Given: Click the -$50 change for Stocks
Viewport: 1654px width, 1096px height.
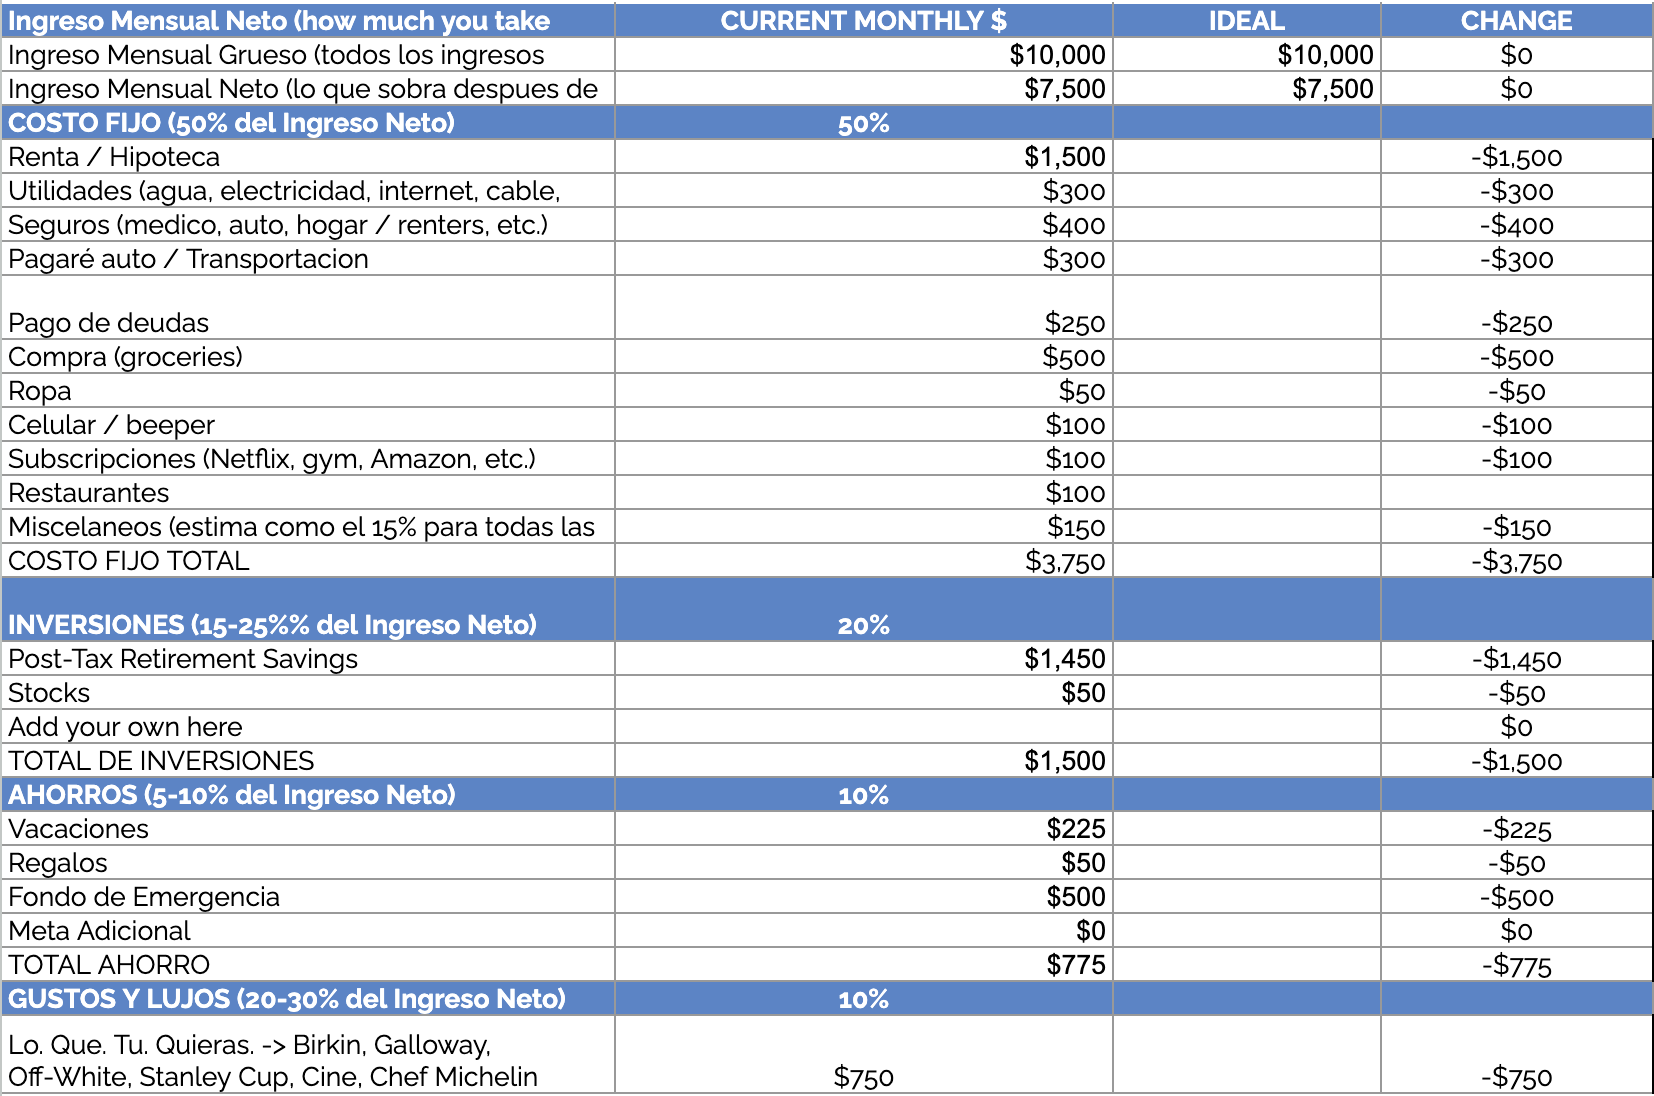Looking at the screenshot, I should click(x=1516, y=693).
